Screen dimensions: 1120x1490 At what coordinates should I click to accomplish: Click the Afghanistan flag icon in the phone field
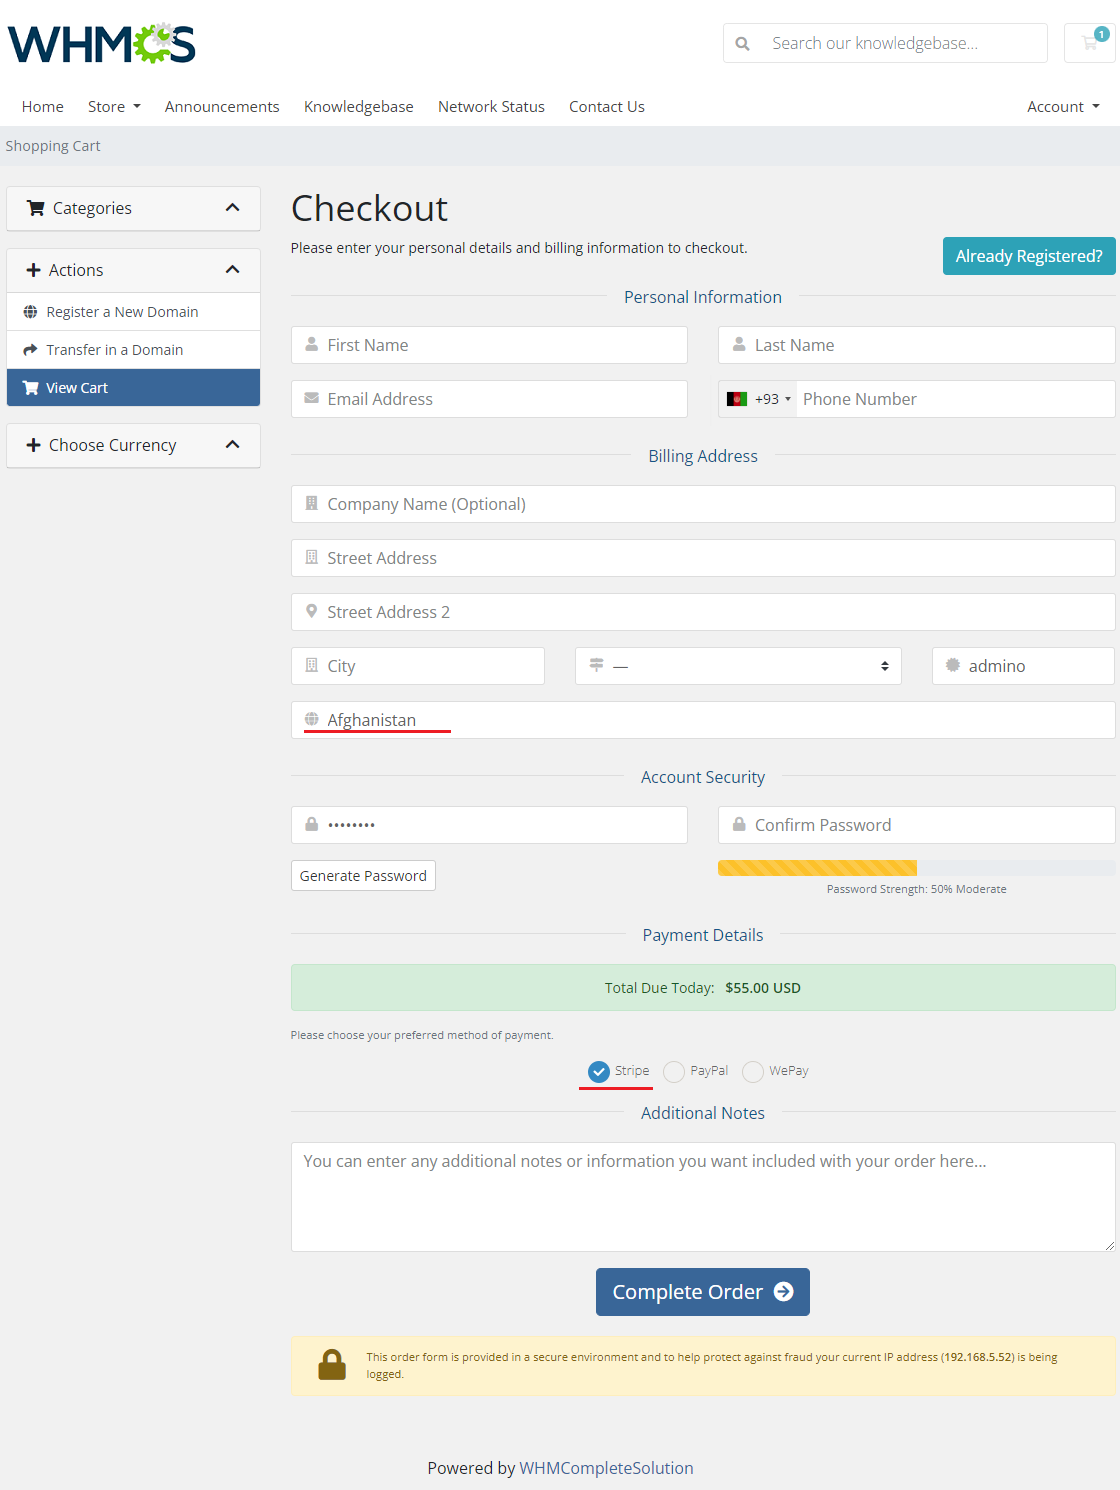click(x=737, y=399)
